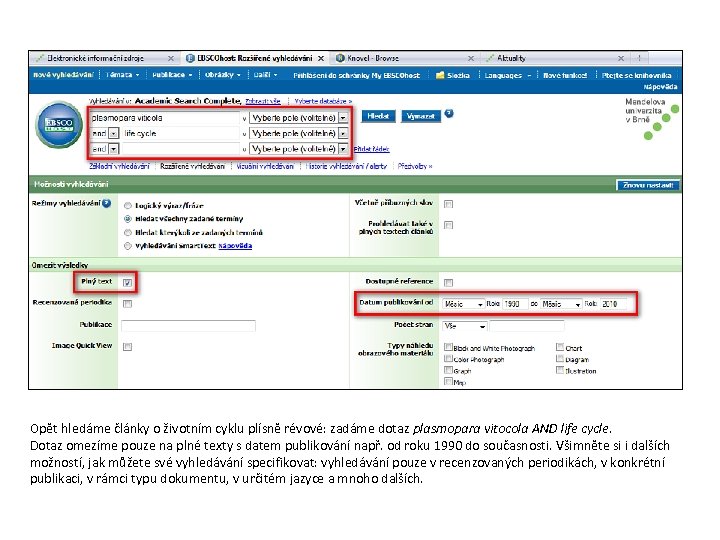The height and width of the screenshot is (540, 720).
Task: Check the Chart image type
Action: 560,347
